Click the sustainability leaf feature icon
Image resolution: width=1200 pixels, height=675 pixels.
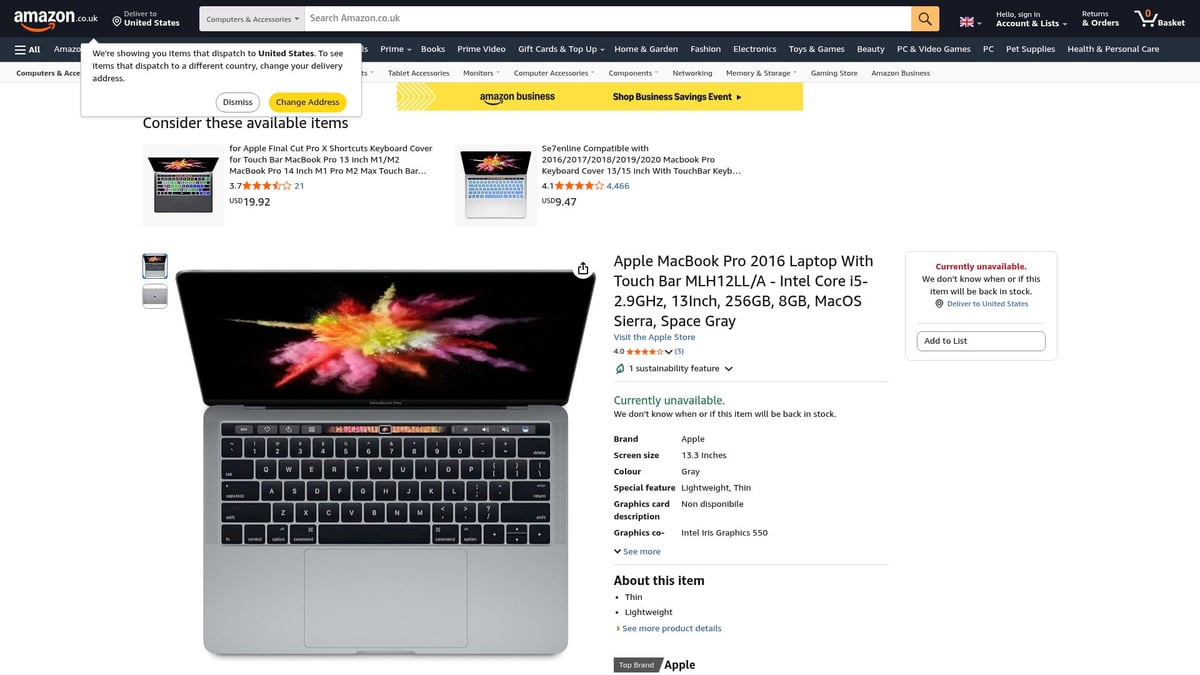click(x=620, y=368)
